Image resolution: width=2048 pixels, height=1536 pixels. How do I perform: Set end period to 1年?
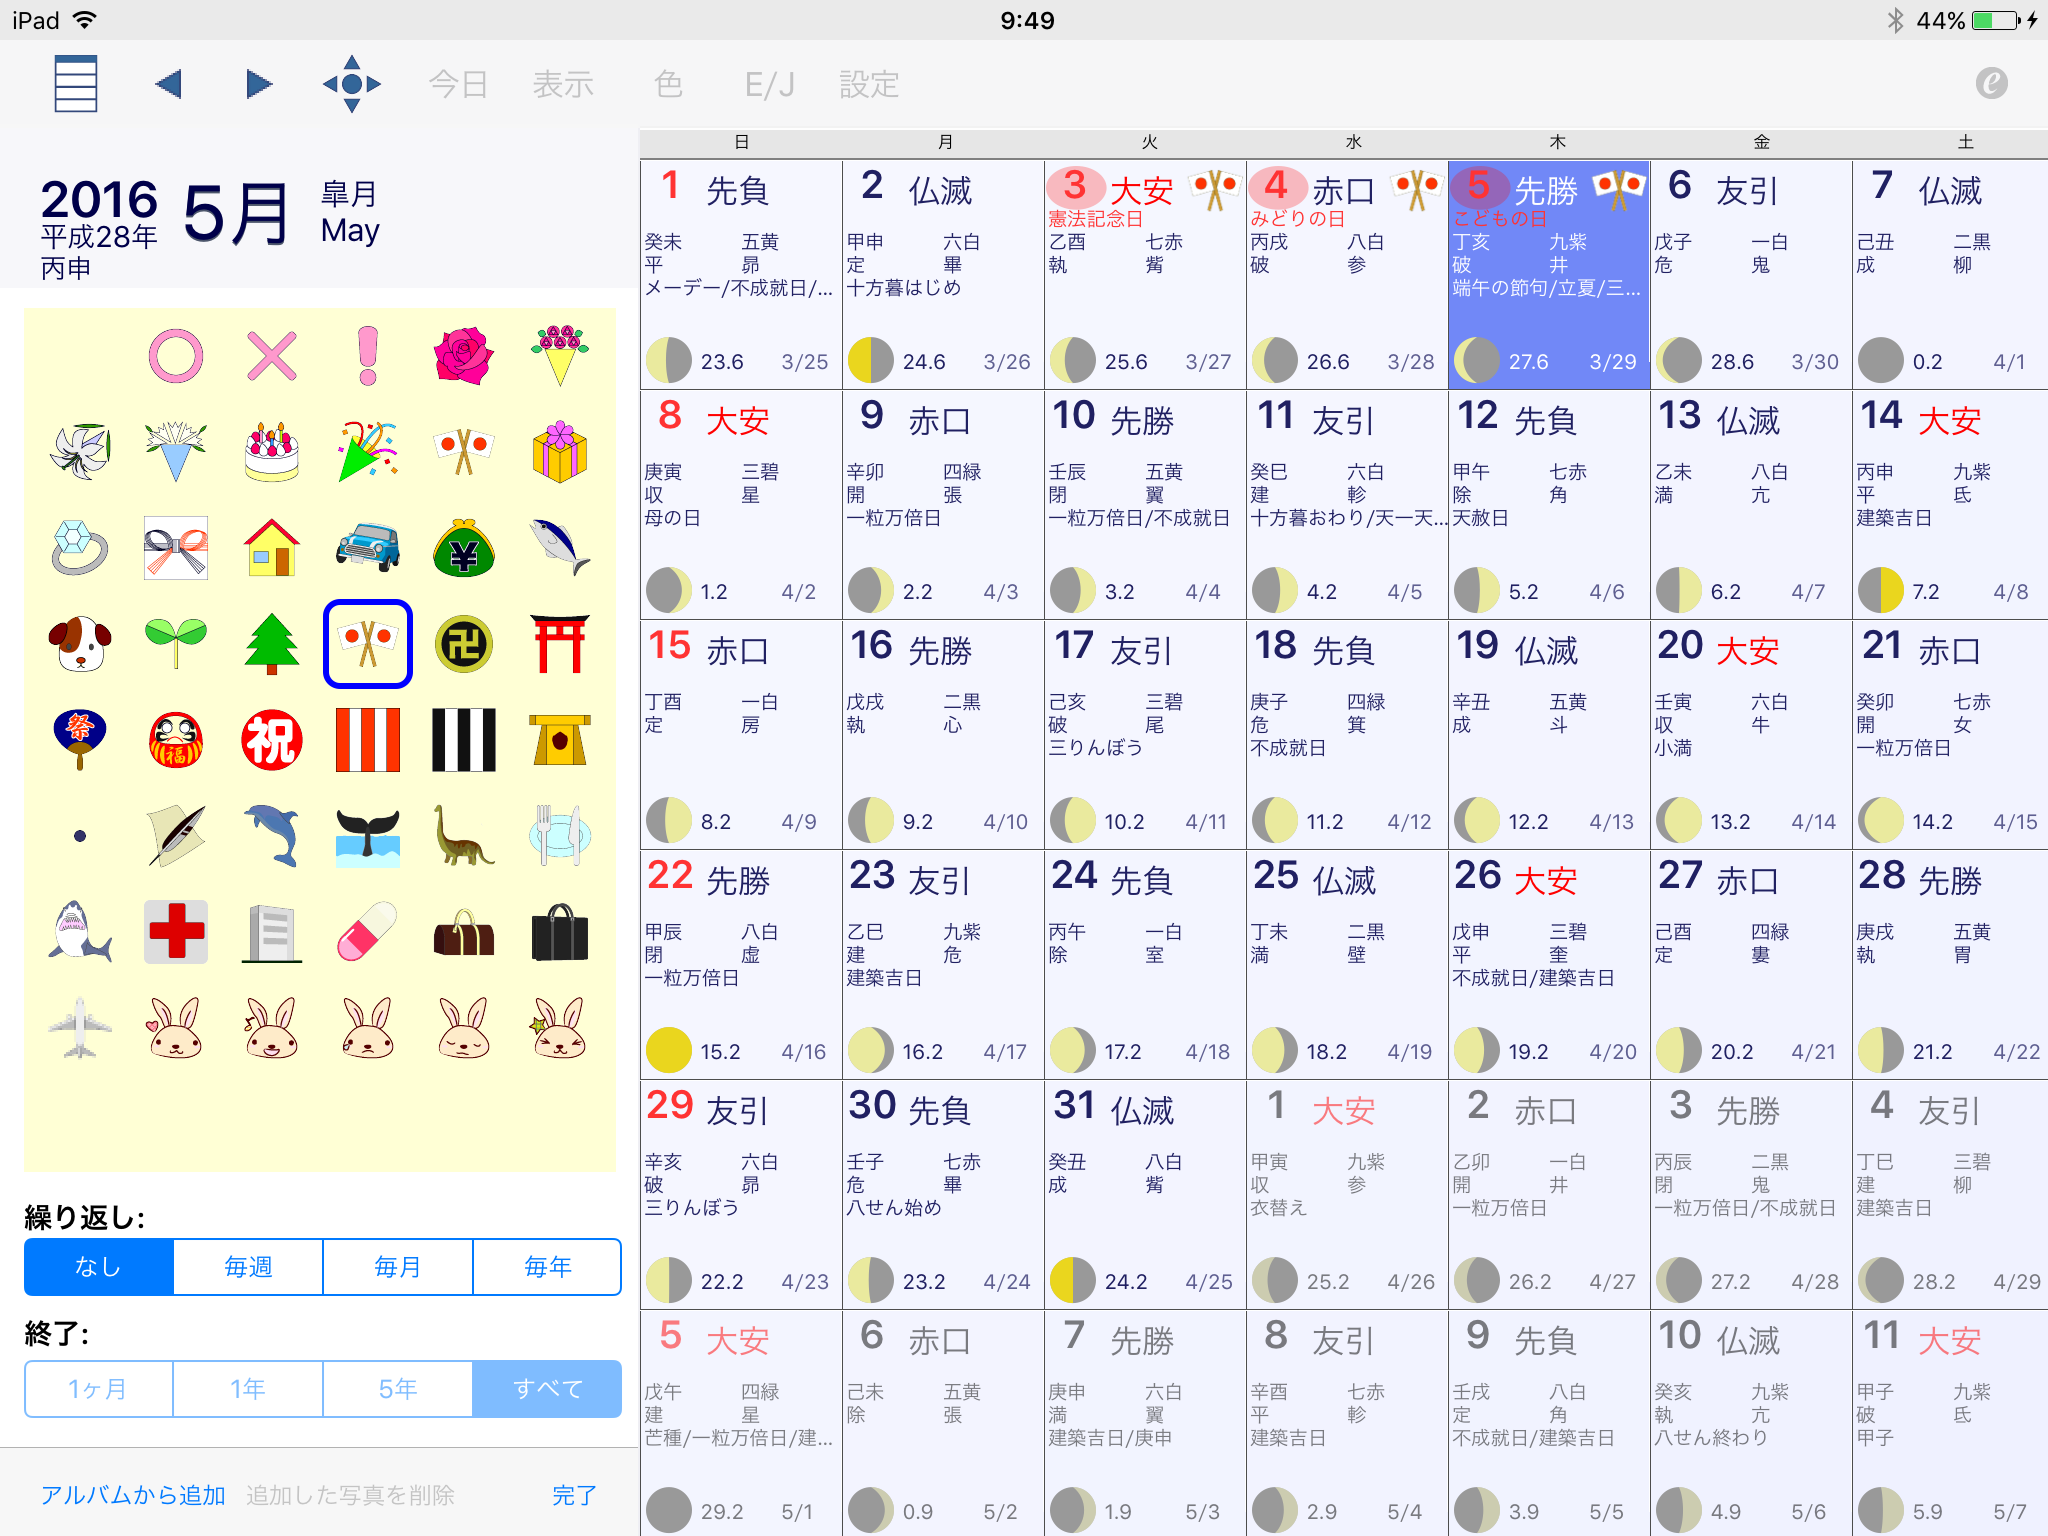point(248,1389)
